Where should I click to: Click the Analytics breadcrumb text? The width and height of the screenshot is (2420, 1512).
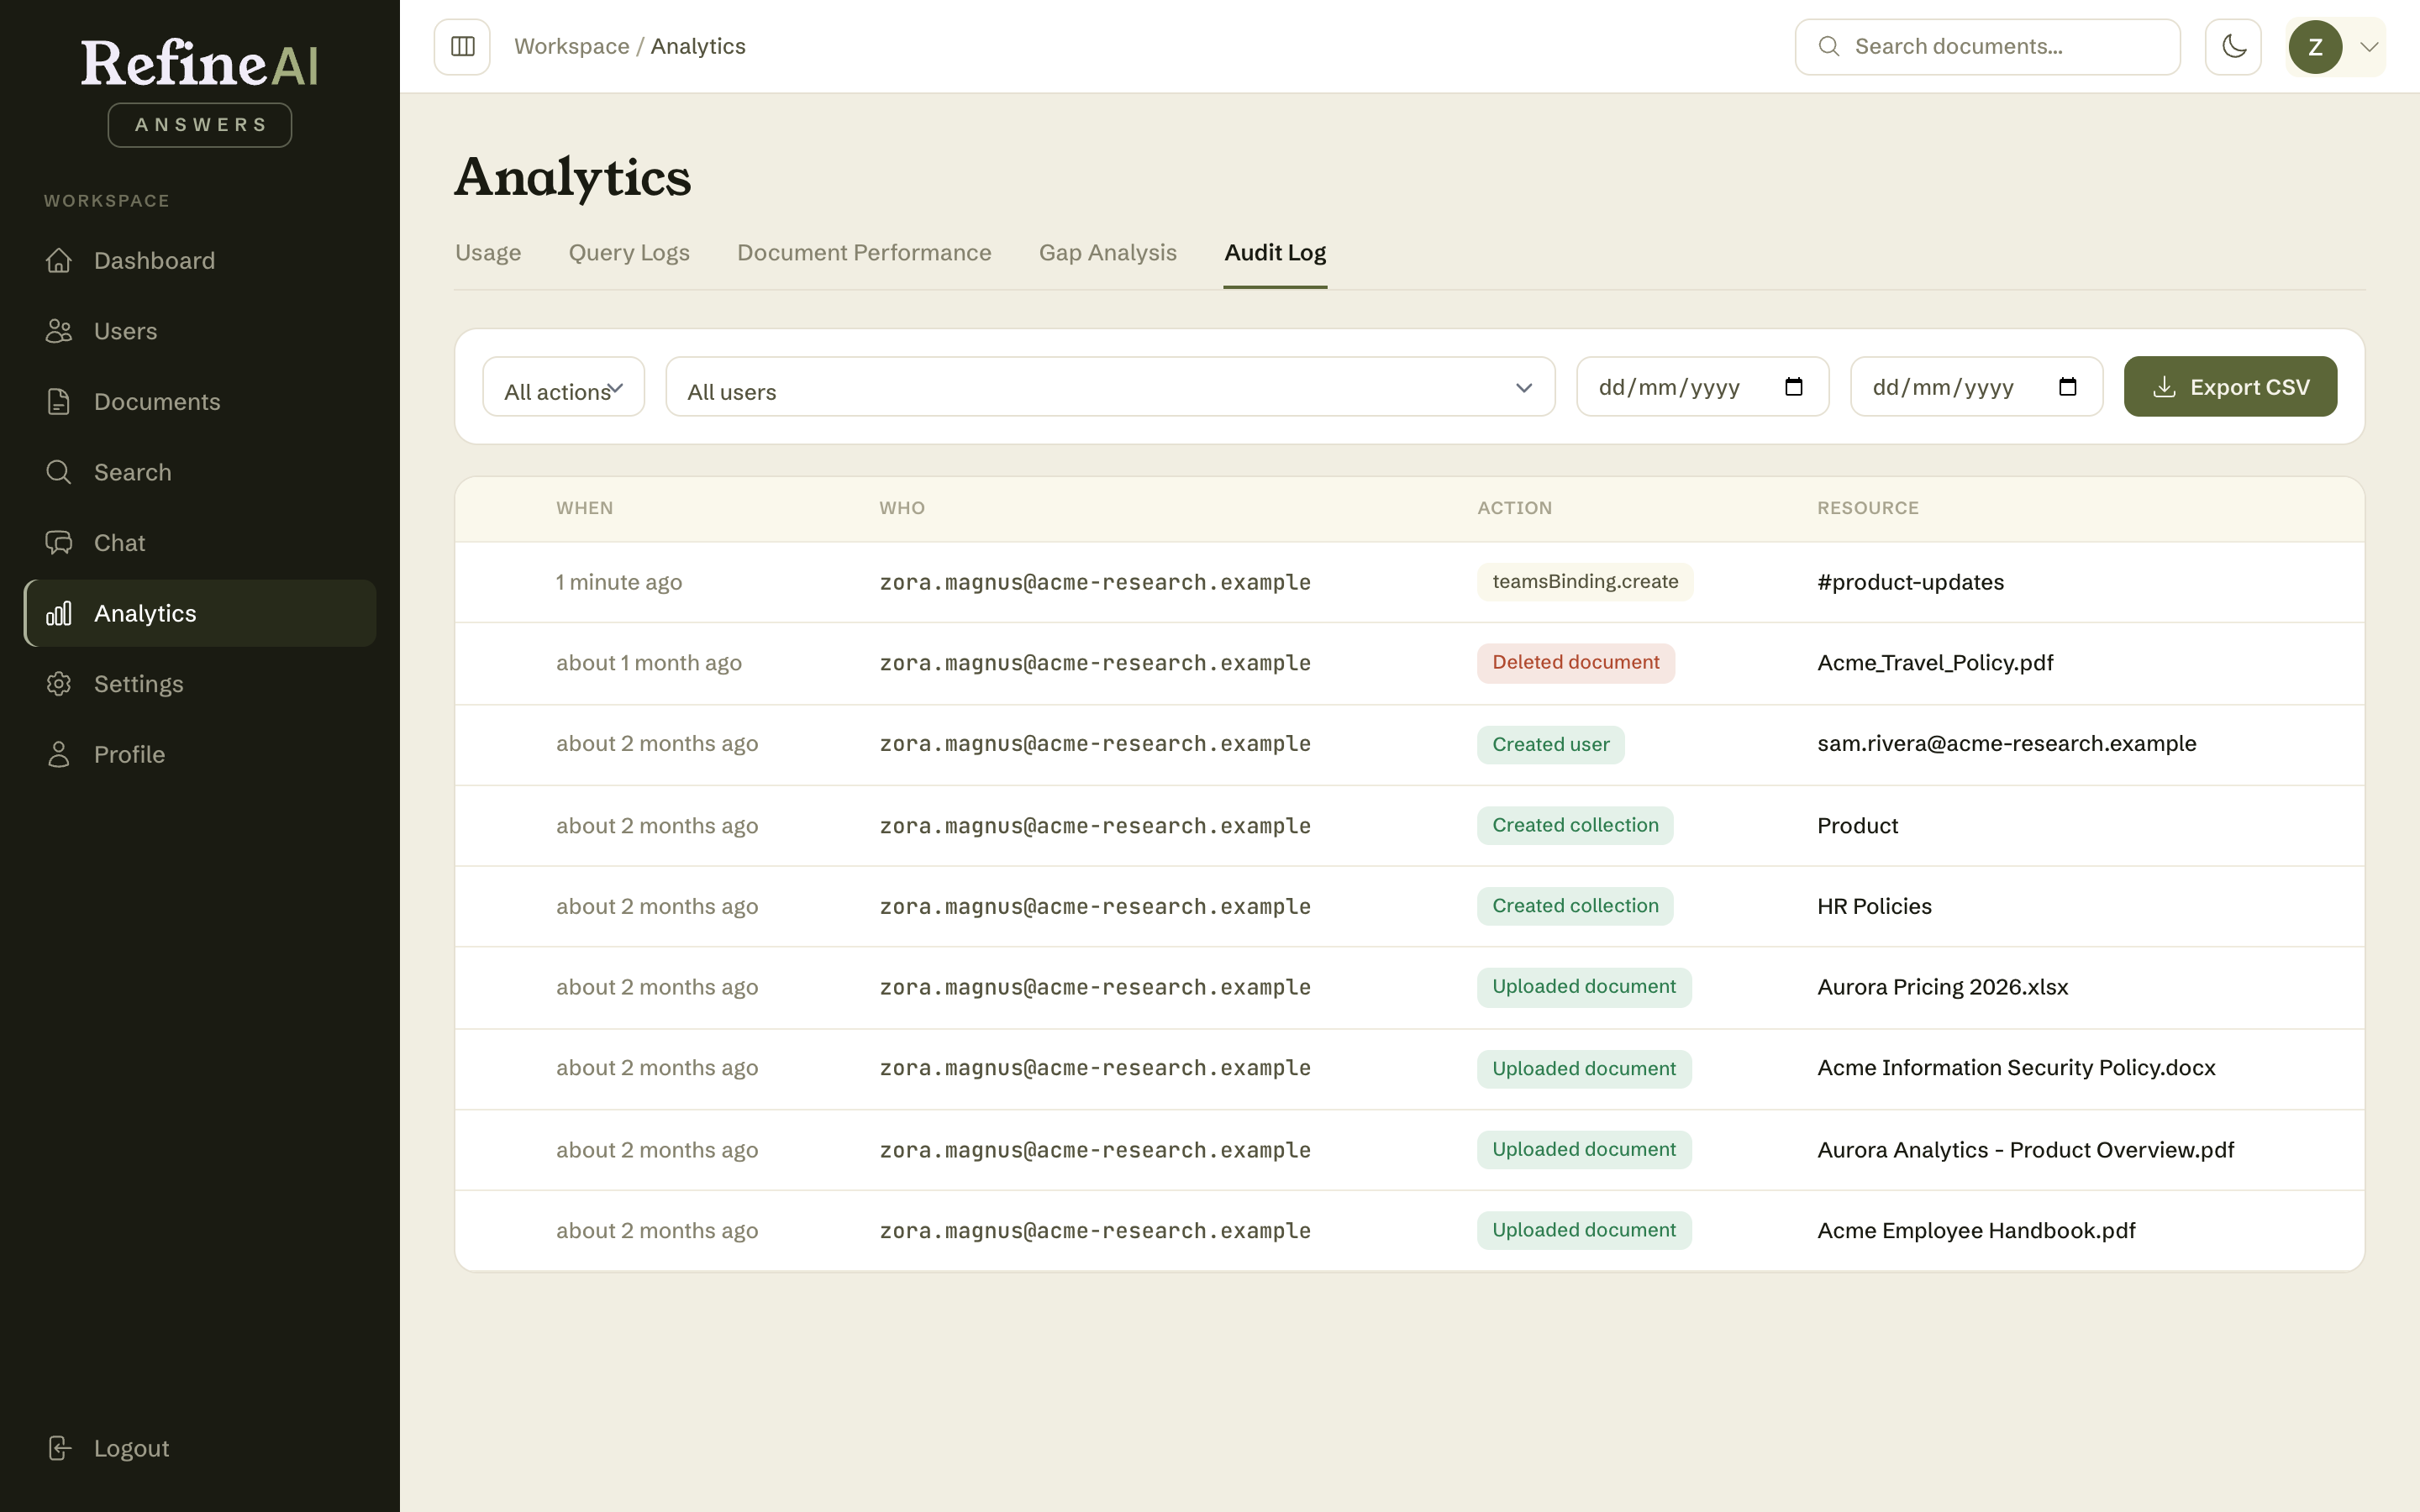[x=698, y=46]
